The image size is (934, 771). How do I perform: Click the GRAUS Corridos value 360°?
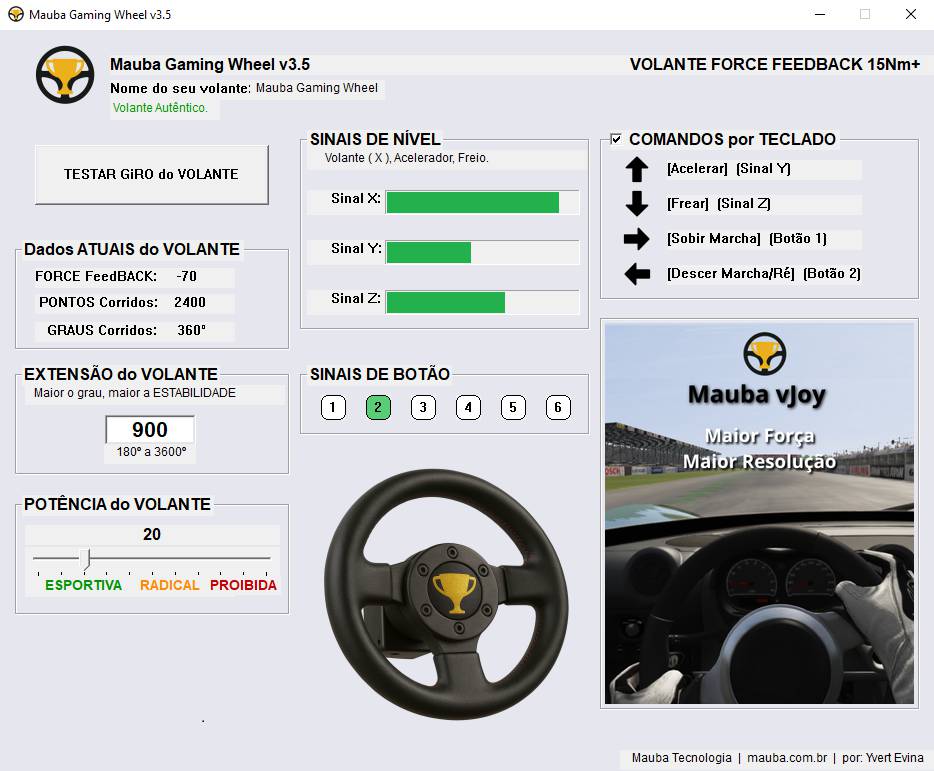click(192, 330)
